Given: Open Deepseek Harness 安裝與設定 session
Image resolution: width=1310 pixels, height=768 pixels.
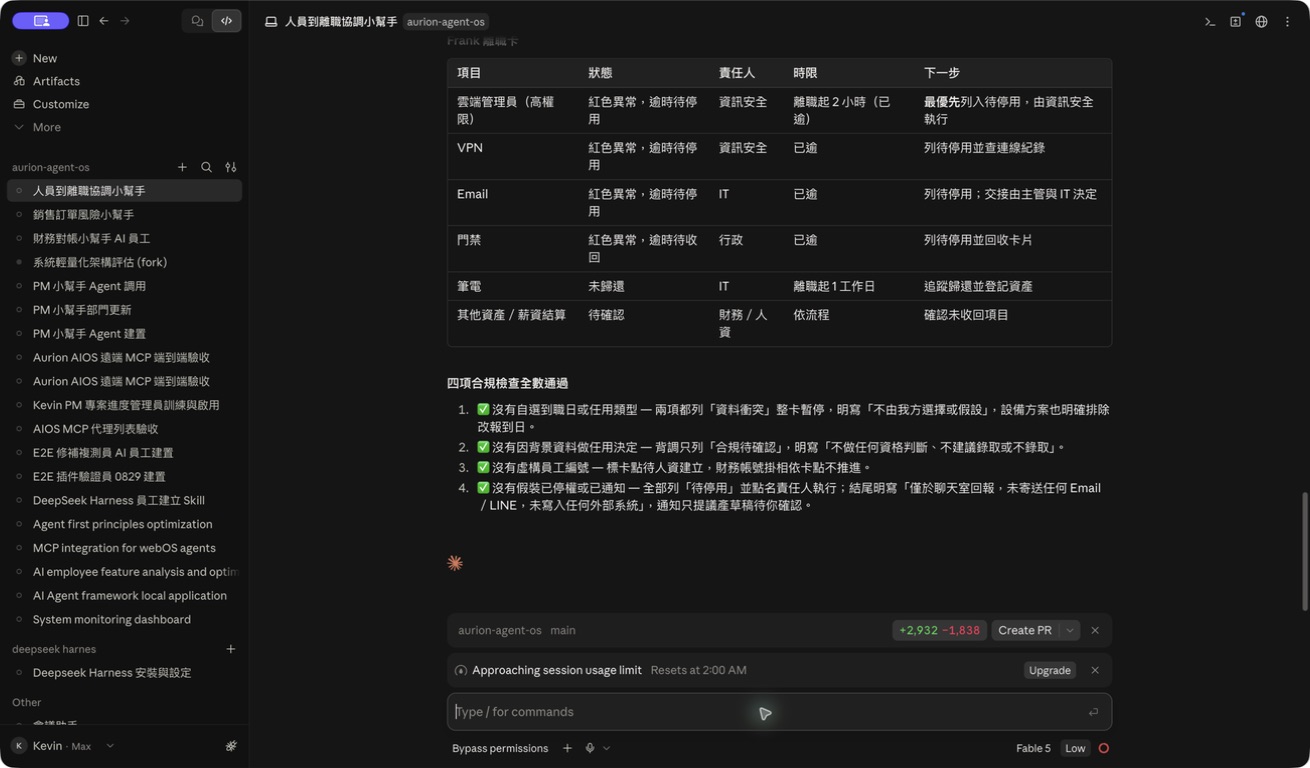Looking at the screenshot, I should [x=124, y=673].
